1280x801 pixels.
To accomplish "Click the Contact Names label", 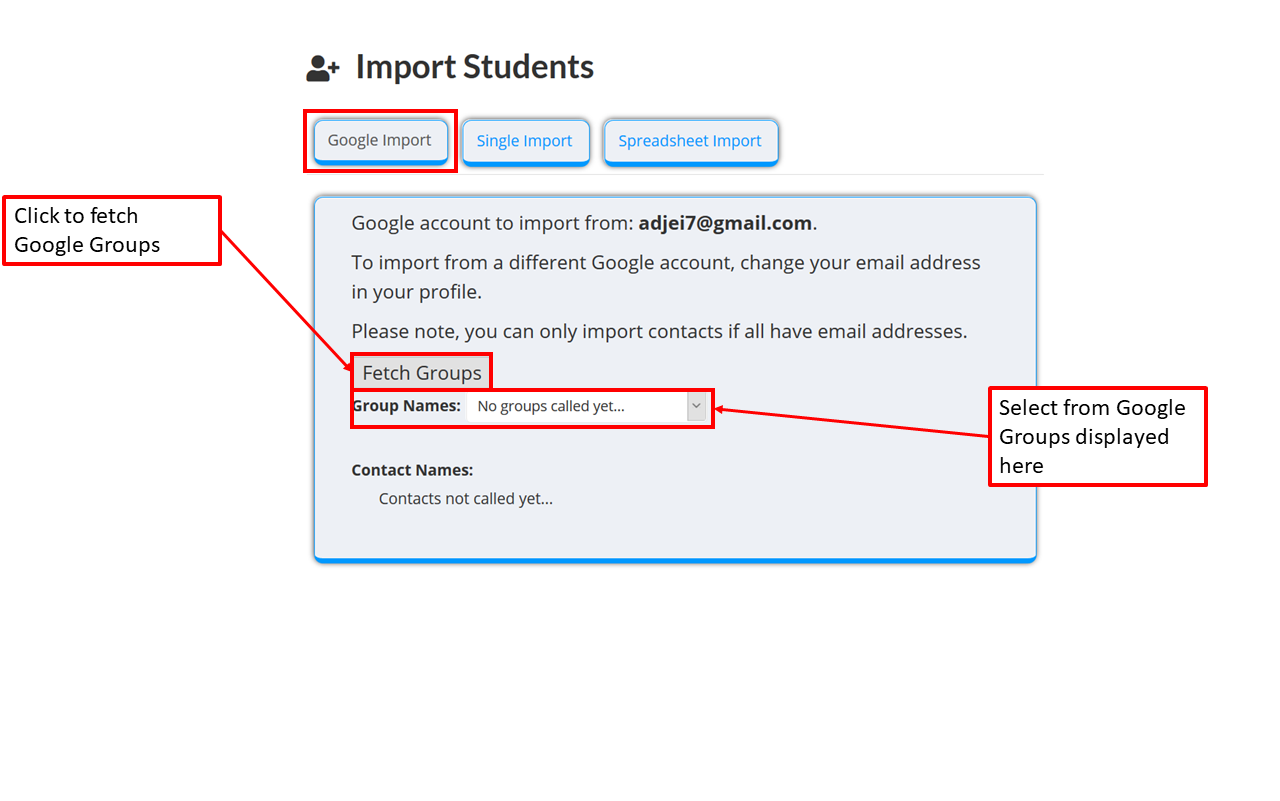I will (412, 469).
